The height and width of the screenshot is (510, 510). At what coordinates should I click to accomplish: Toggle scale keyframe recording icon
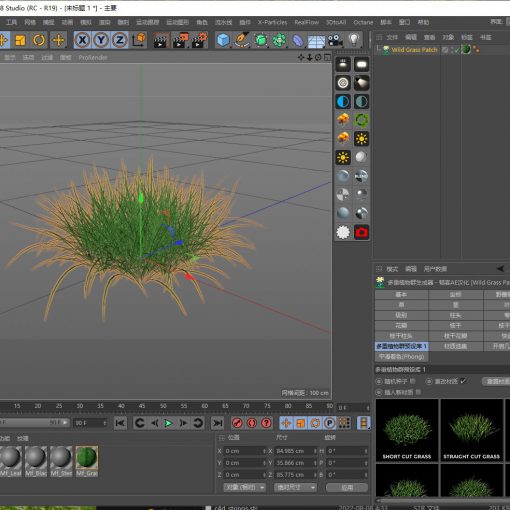click(301, 423)
